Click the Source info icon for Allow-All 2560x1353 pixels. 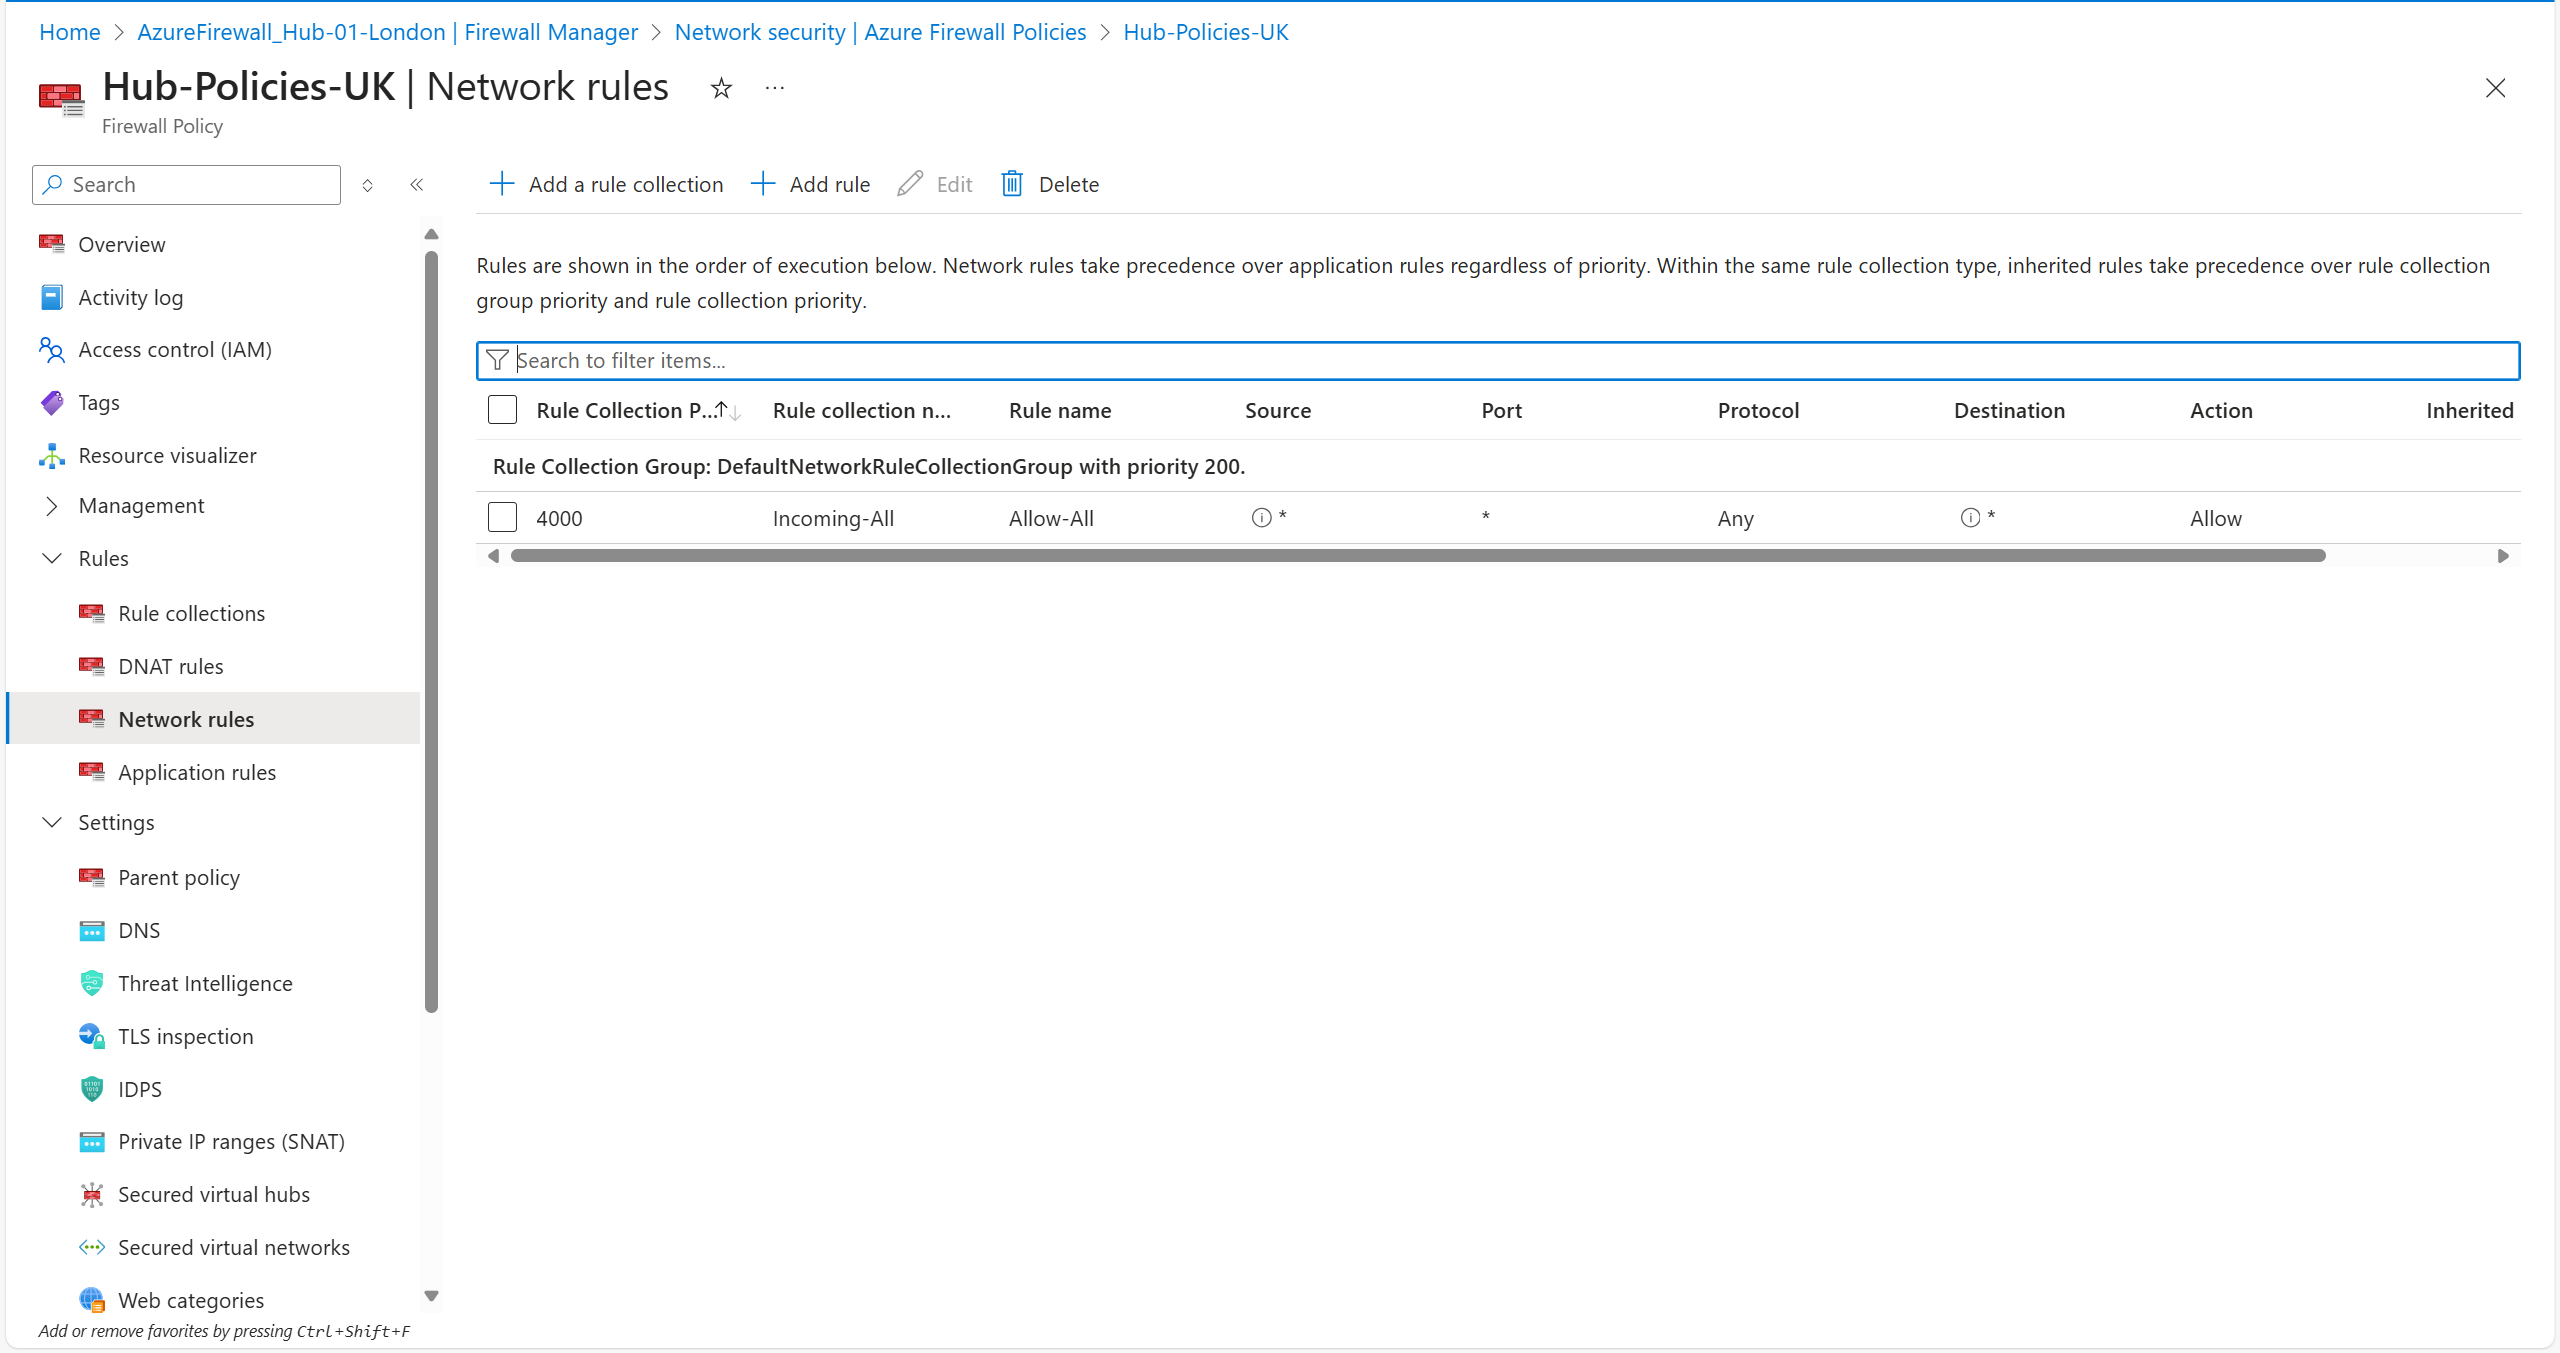coord(1262,518)
